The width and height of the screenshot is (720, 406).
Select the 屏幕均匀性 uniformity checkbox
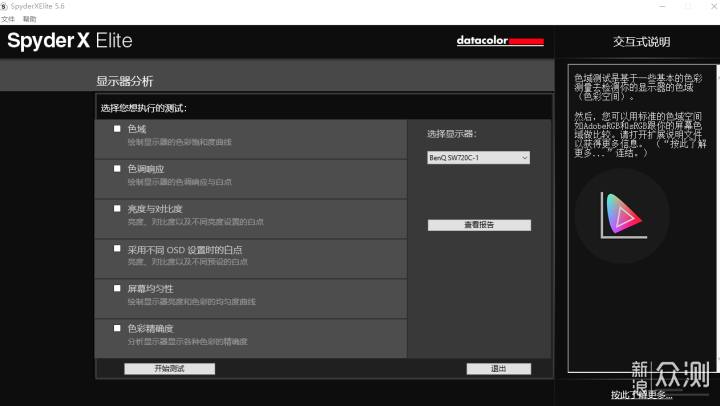(x=117, y=288)
